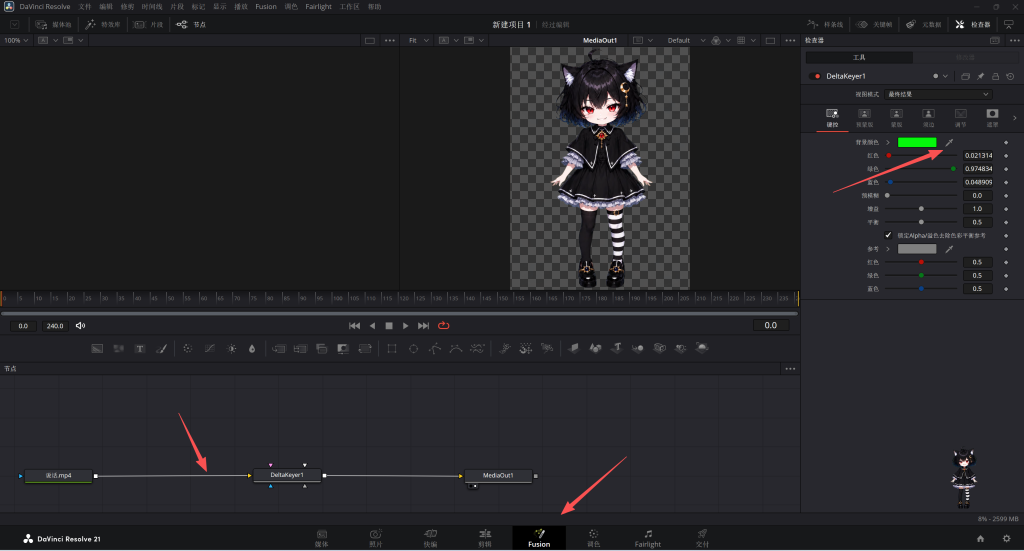Image resolution: width=1024 pixels, height=551 pixels.
Task: Toggle loop playback
Action: (443, 326)
